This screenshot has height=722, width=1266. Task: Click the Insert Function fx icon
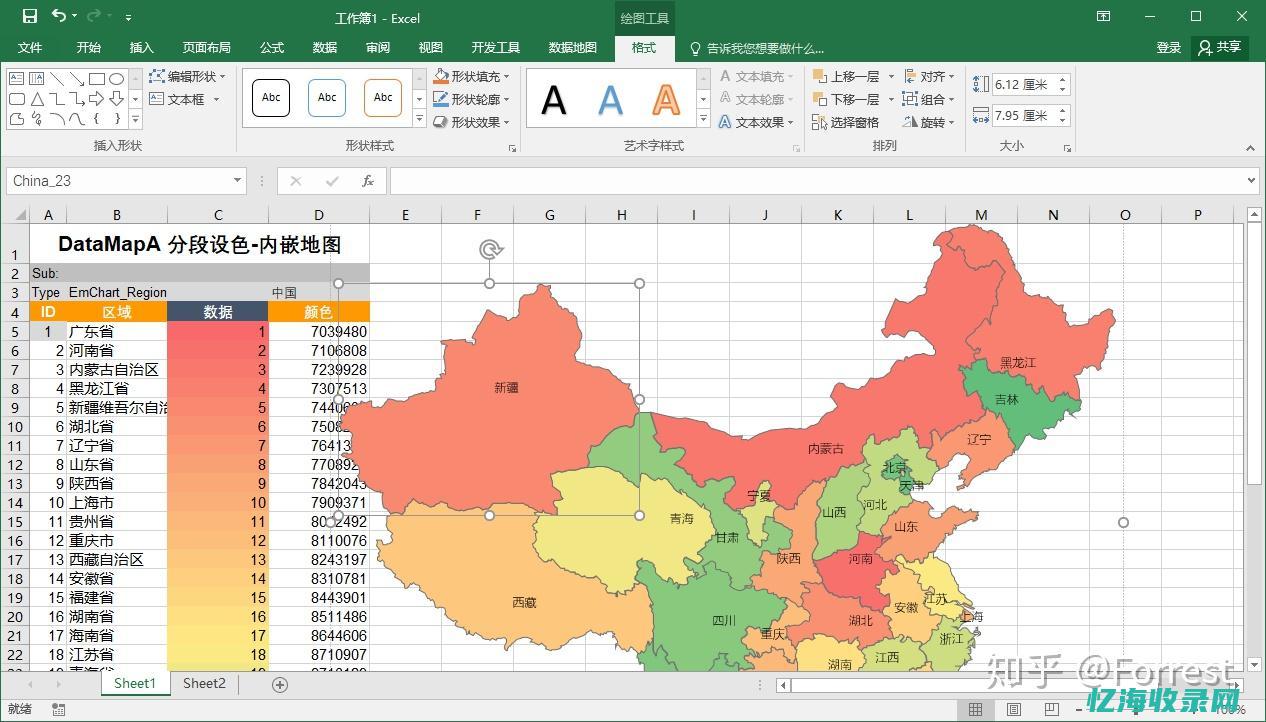(367, 180)
